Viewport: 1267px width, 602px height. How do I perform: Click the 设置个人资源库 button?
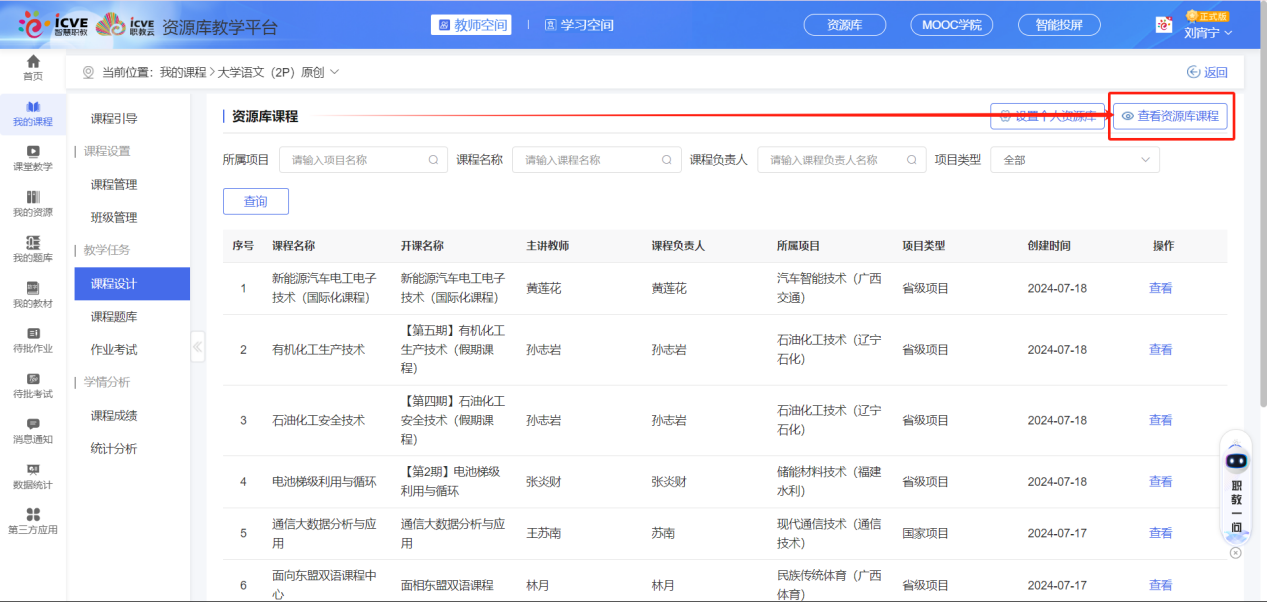(x=1047, y=116)
